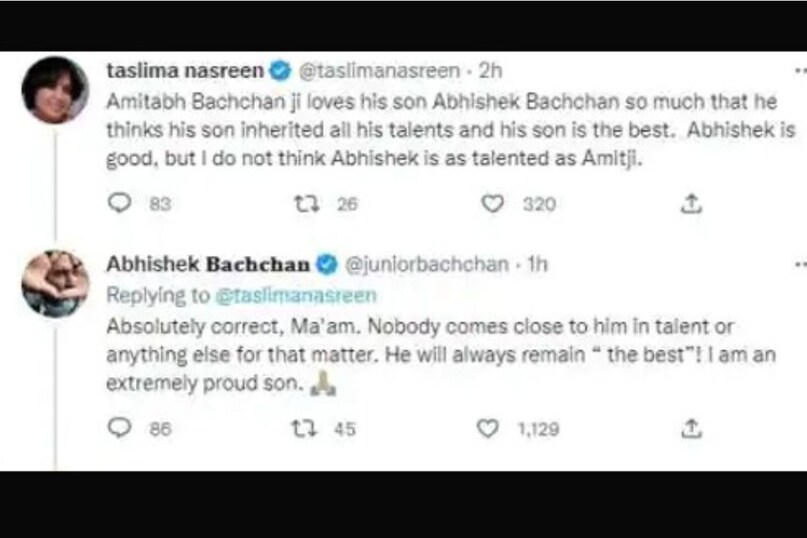Click the Abhishek Bachchan display name

[x=208, y=265]
